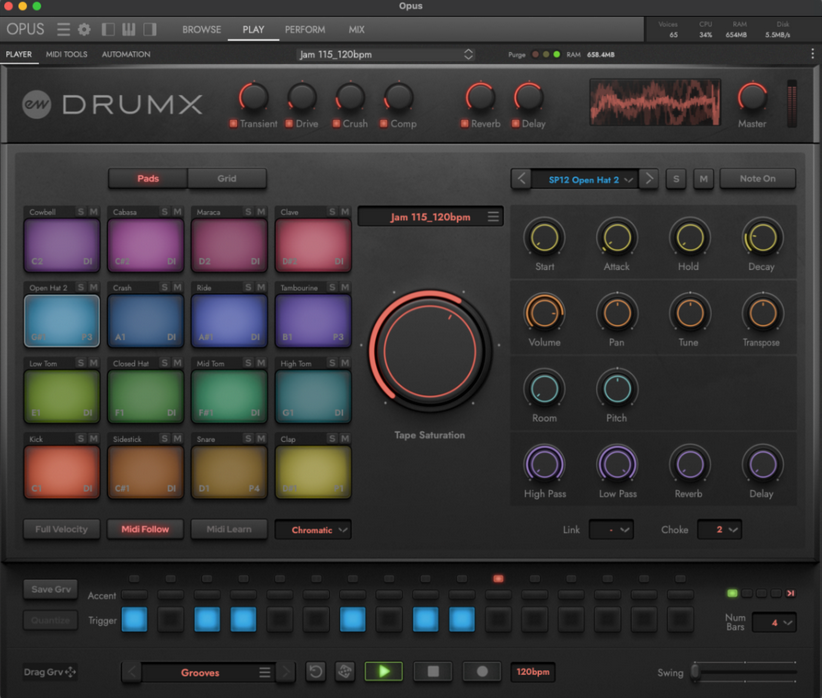
Task: Open the AUTOMATION tab
Action: point(126,54)
